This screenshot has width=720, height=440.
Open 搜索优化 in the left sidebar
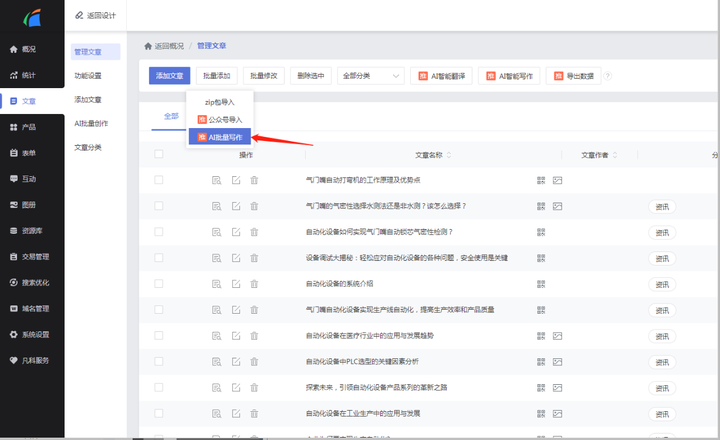(x=29, y=283)
